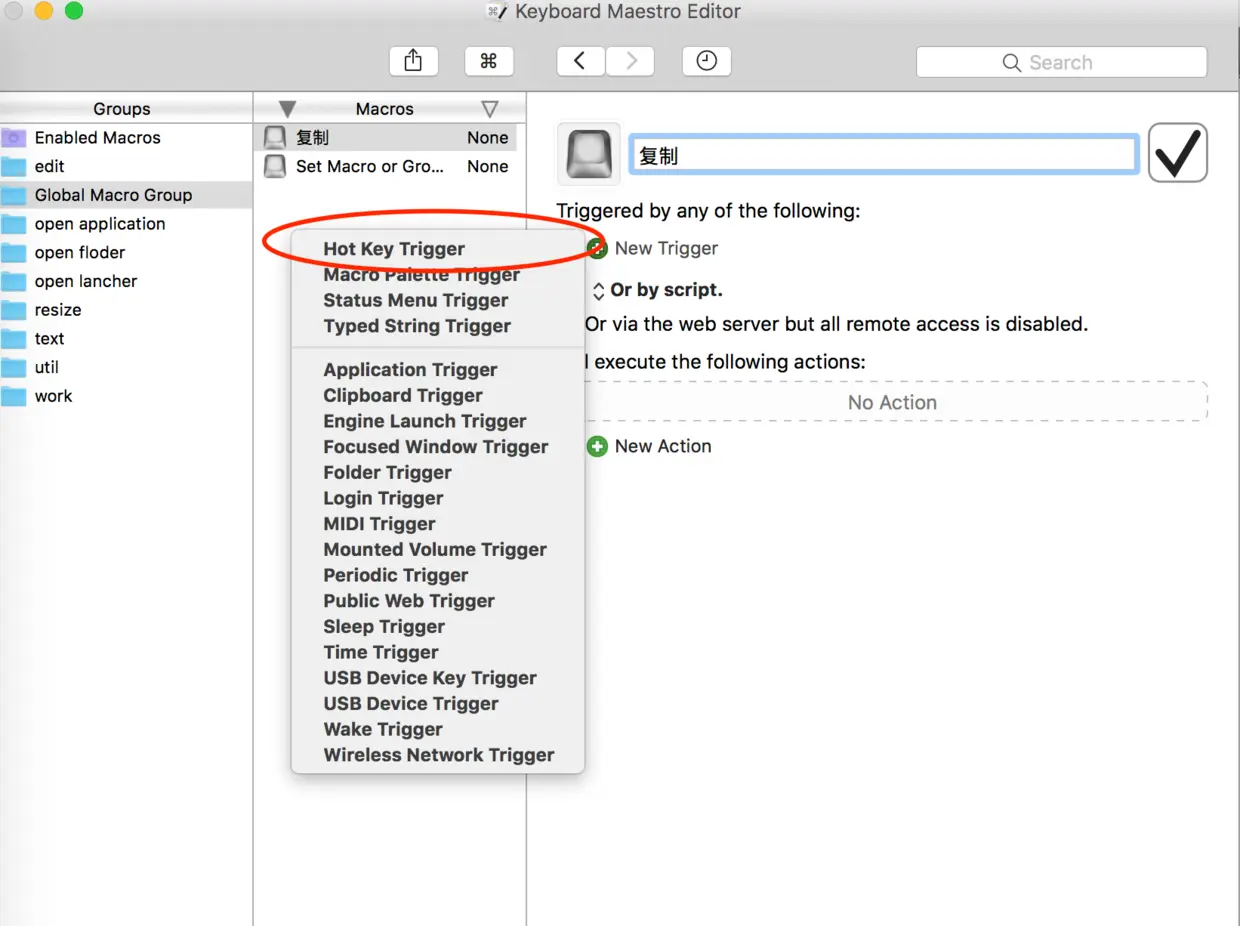This screenshot has height=926, width=1240.
Task: Choose USB Device Key Trigger
Action: (438, 678)
